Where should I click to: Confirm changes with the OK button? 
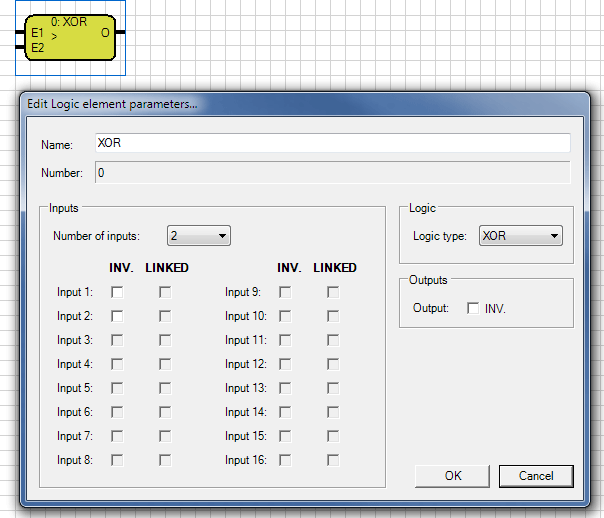click(453, 476)
